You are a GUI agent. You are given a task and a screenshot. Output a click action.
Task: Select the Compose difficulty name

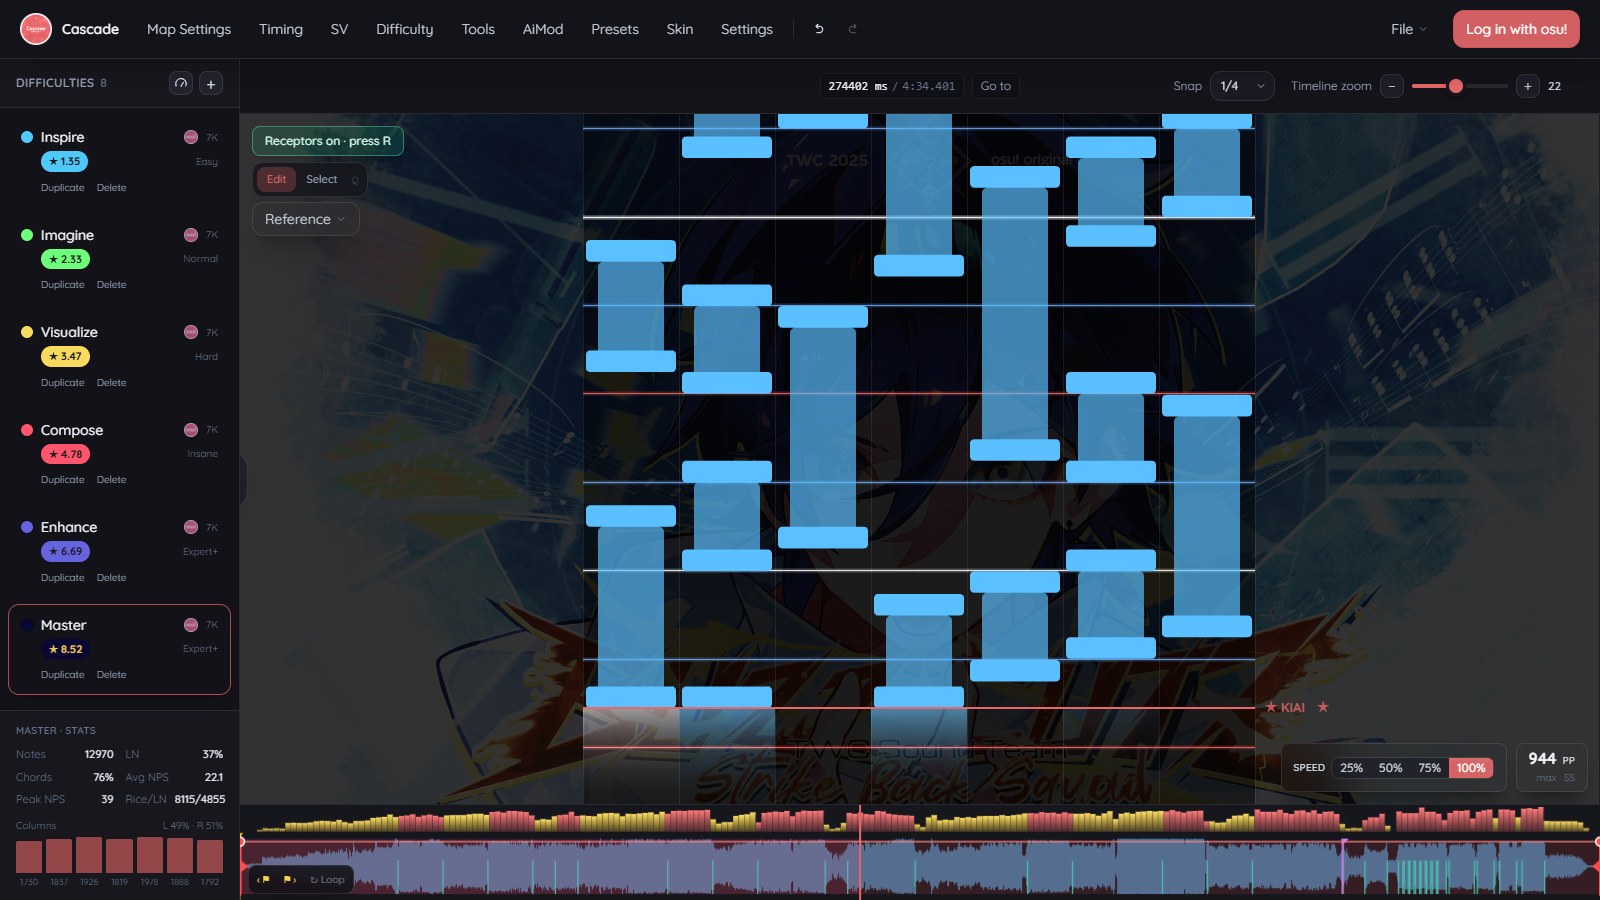(72, 430)
